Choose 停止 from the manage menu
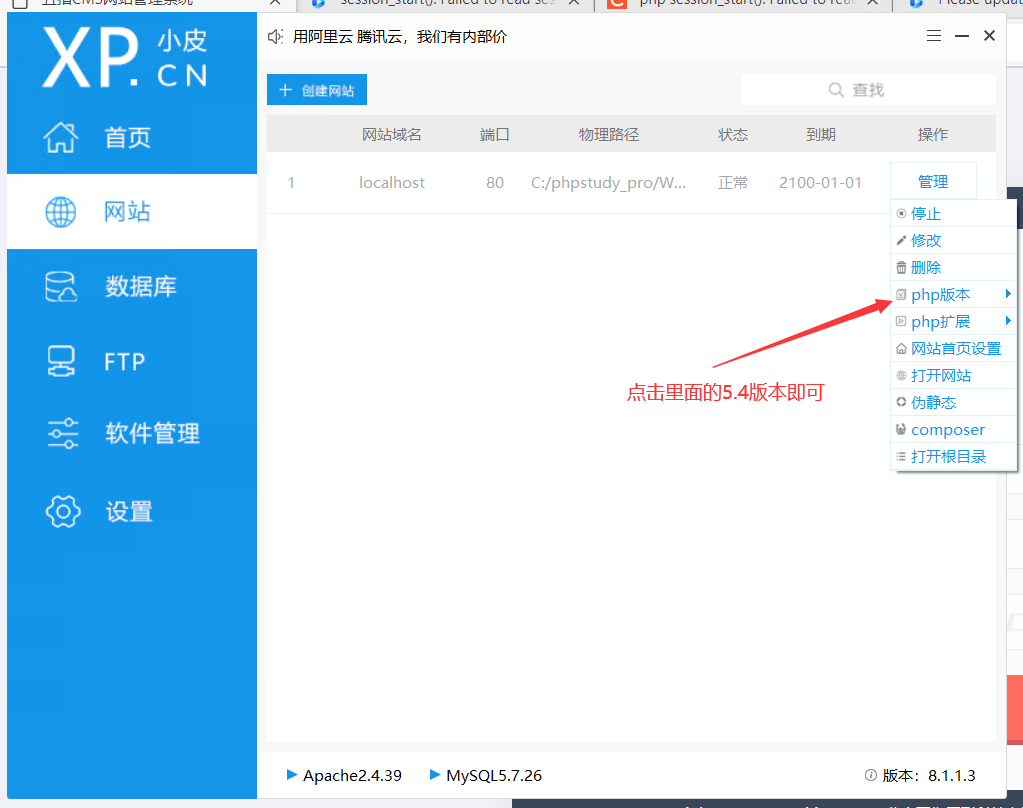This screenshot has height=808, width=1023. (x=953, y=213)
